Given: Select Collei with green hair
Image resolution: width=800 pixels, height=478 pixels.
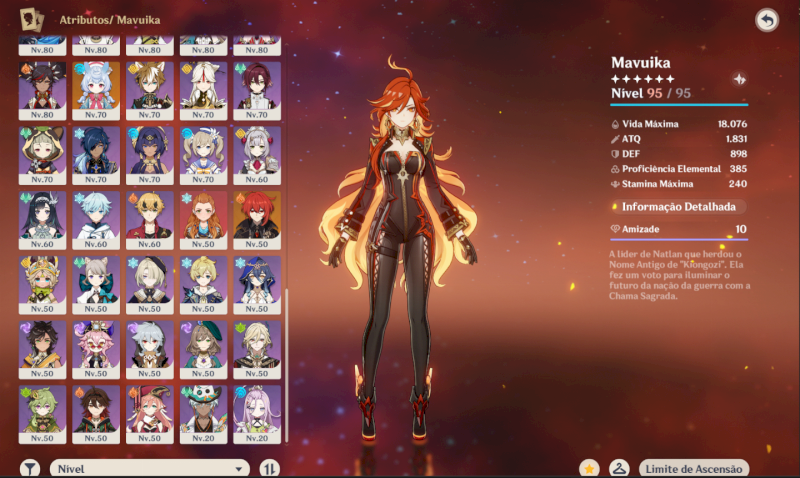Looking at the screenshot, I should pyautogui.click(x=42, y=415).
